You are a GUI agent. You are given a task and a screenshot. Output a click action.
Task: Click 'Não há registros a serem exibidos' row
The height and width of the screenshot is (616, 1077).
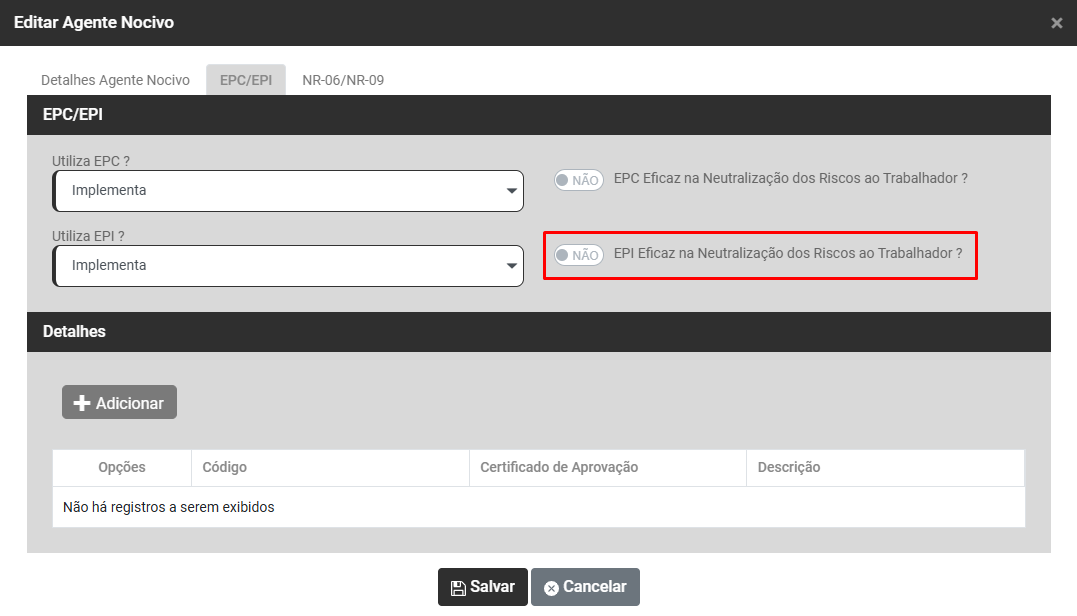click(x=538, y=507)
